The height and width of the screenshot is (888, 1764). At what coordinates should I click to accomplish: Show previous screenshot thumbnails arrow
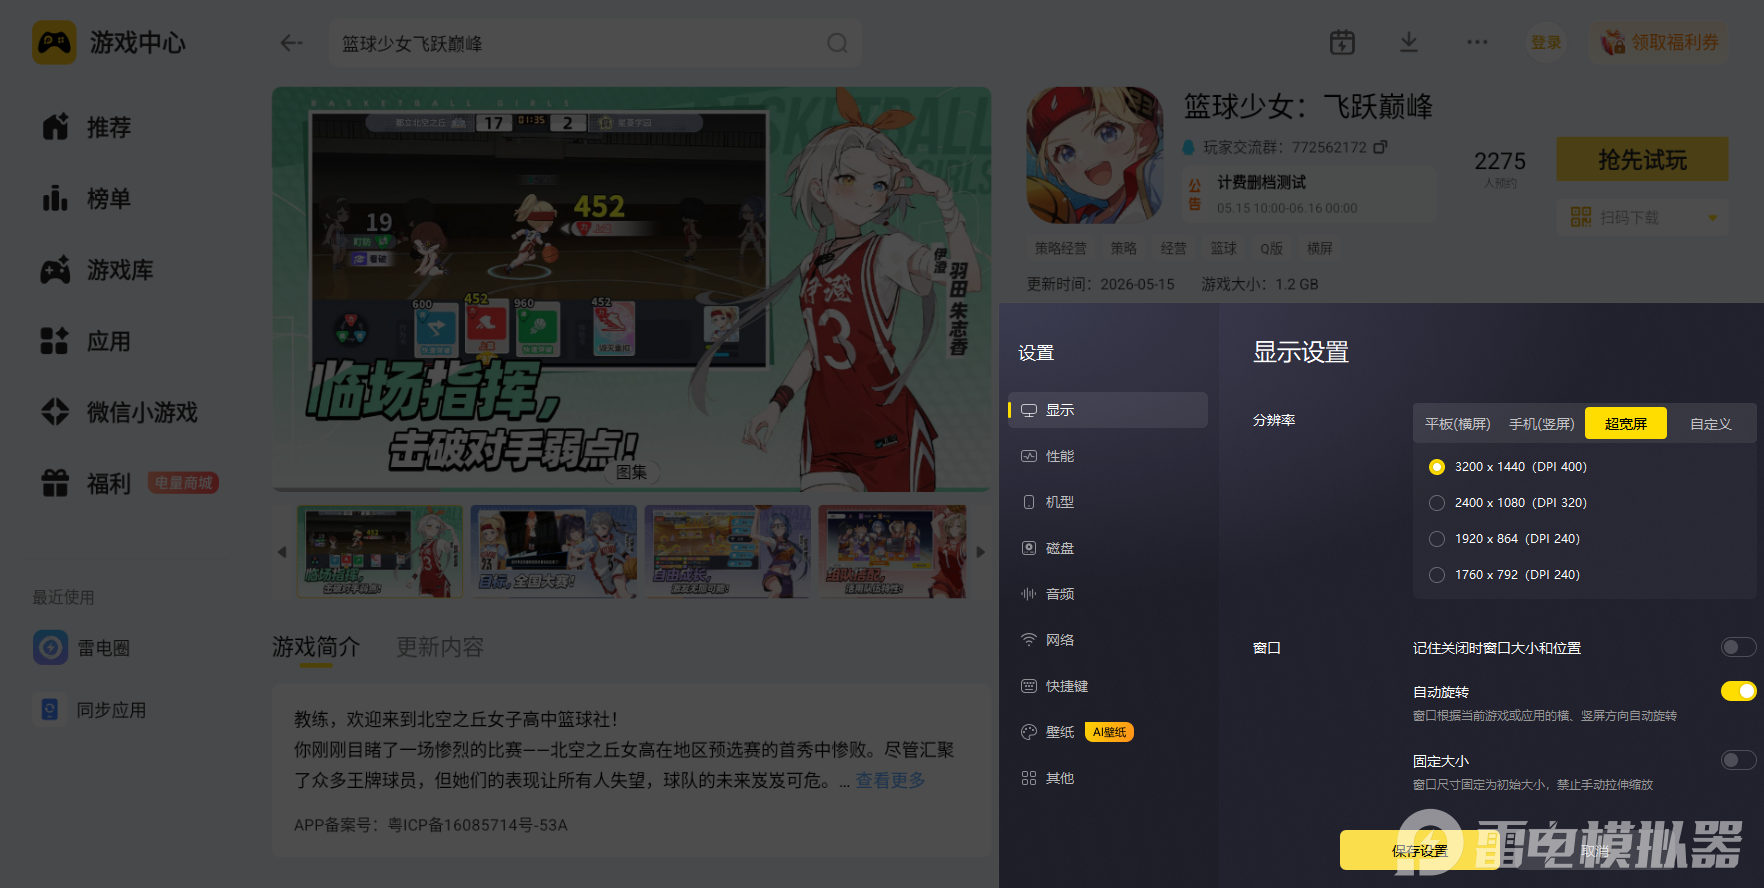click(282, 552)
